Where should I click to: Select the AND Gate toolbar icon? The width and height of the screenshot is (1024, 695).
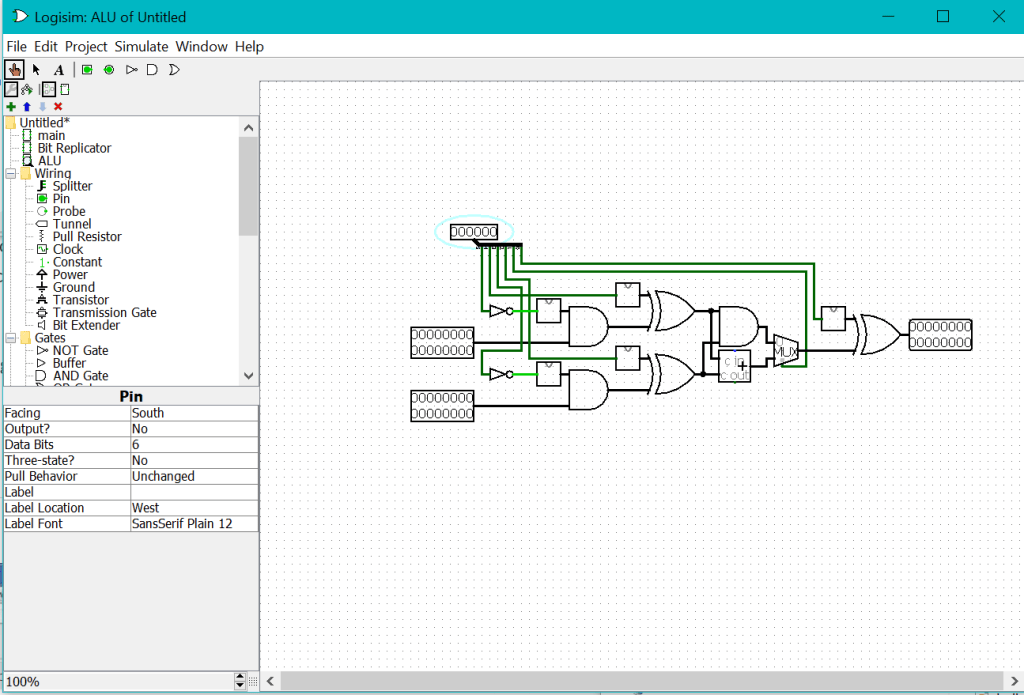(x=152, y=70)
